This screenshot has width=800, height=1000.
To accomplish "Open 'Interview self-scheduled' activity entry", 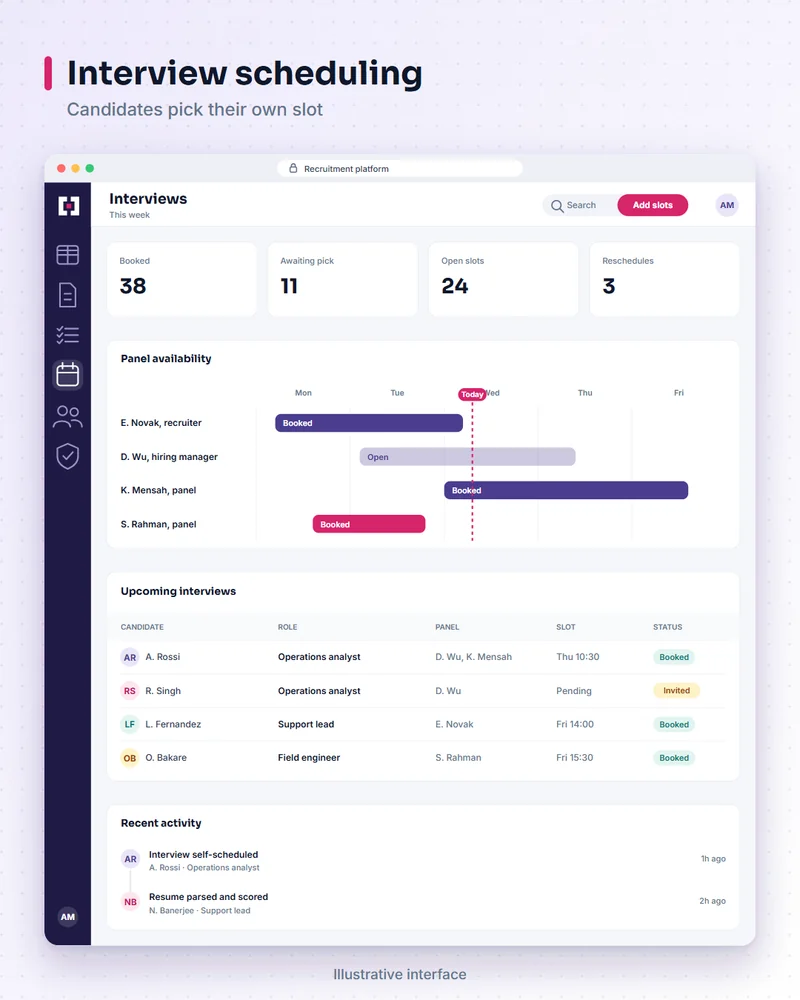I will point(204,855).
